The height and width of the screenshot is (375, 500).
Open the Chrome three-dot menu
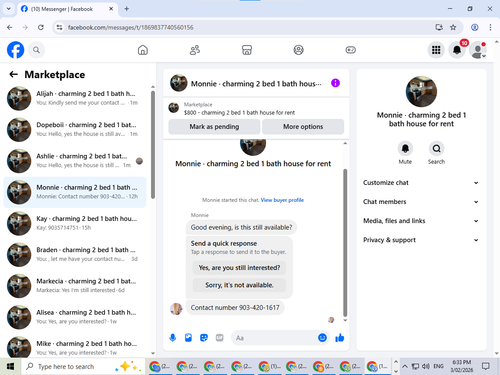click(490, 27)
